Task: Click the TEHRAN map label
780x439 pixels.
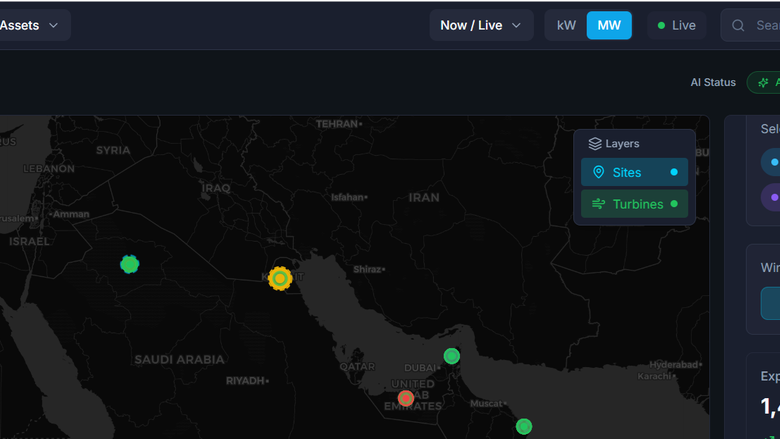Action: click(339, 124)
